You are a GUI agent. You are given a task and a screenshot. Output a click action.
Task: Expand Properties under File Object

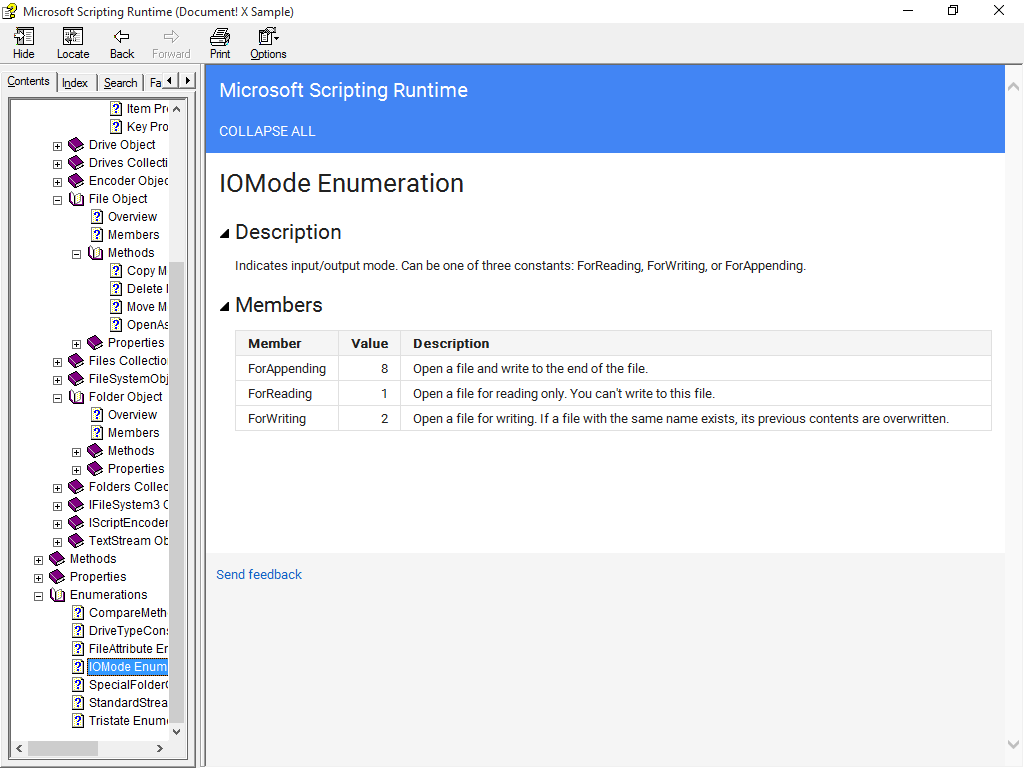[x=76, y=344]
